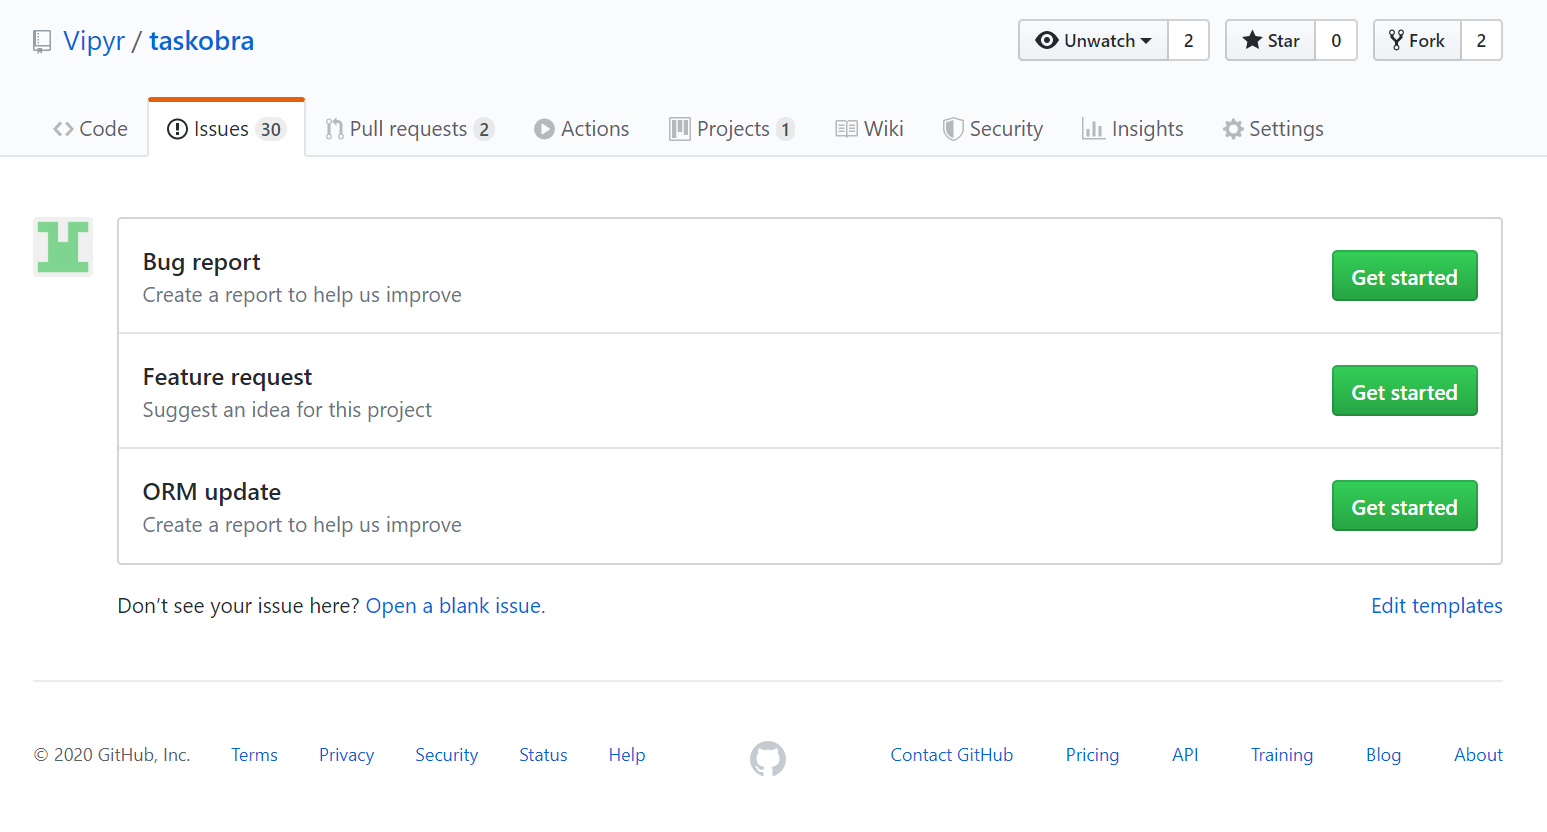Screen dimensions: 1547x832
Task: Get started with a Bug report
Action: (x=1404, y=276)
